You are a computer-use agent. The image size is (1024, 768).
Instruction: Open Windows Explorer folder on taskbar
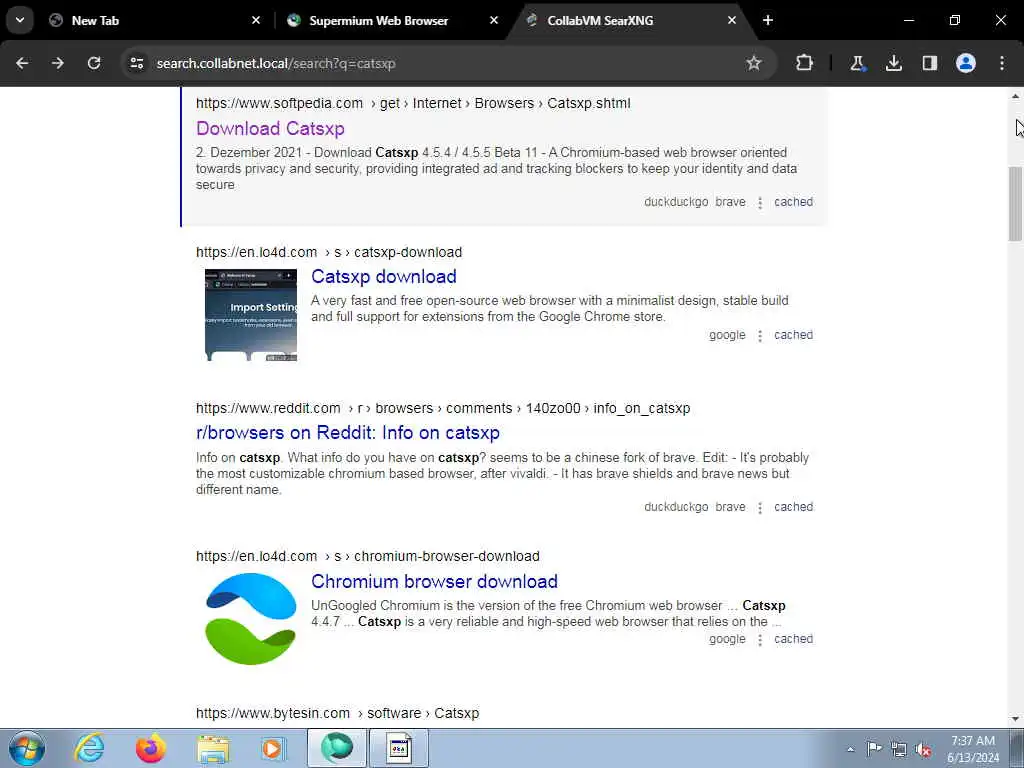(x=214, y=748)
